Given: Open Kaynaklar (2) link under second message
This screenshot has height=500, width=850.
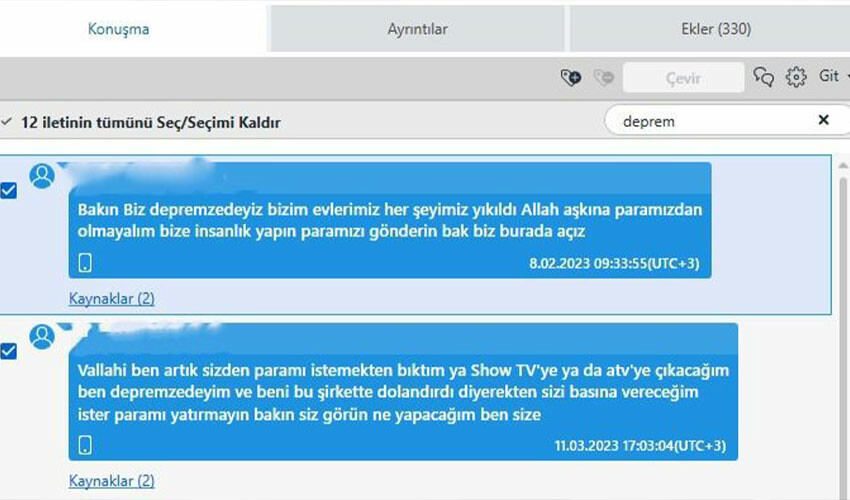Looking at the screenshot, I should pos(111,481).
